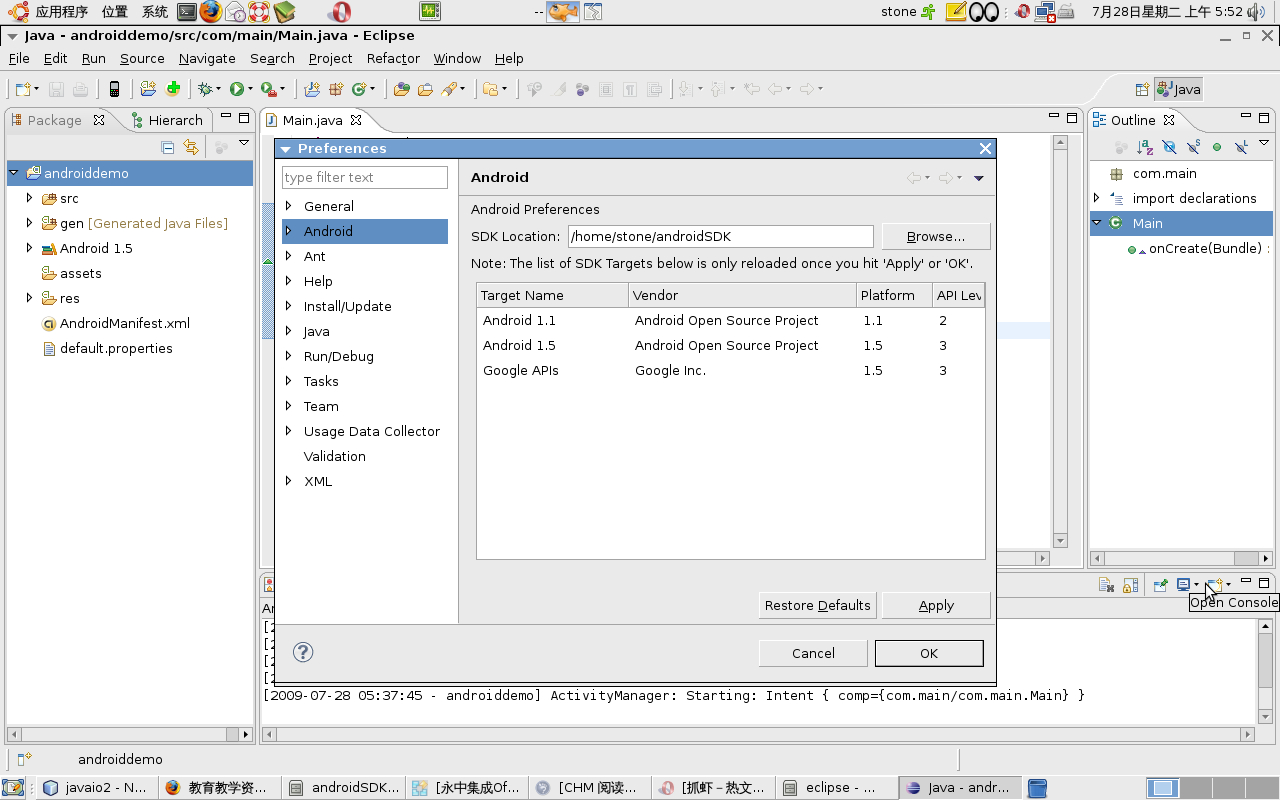This screenshot has height=800, width=1280.
Task: Click Collapse All in Package Explorer
Action: pyautogui.click(x=168, y=147)
